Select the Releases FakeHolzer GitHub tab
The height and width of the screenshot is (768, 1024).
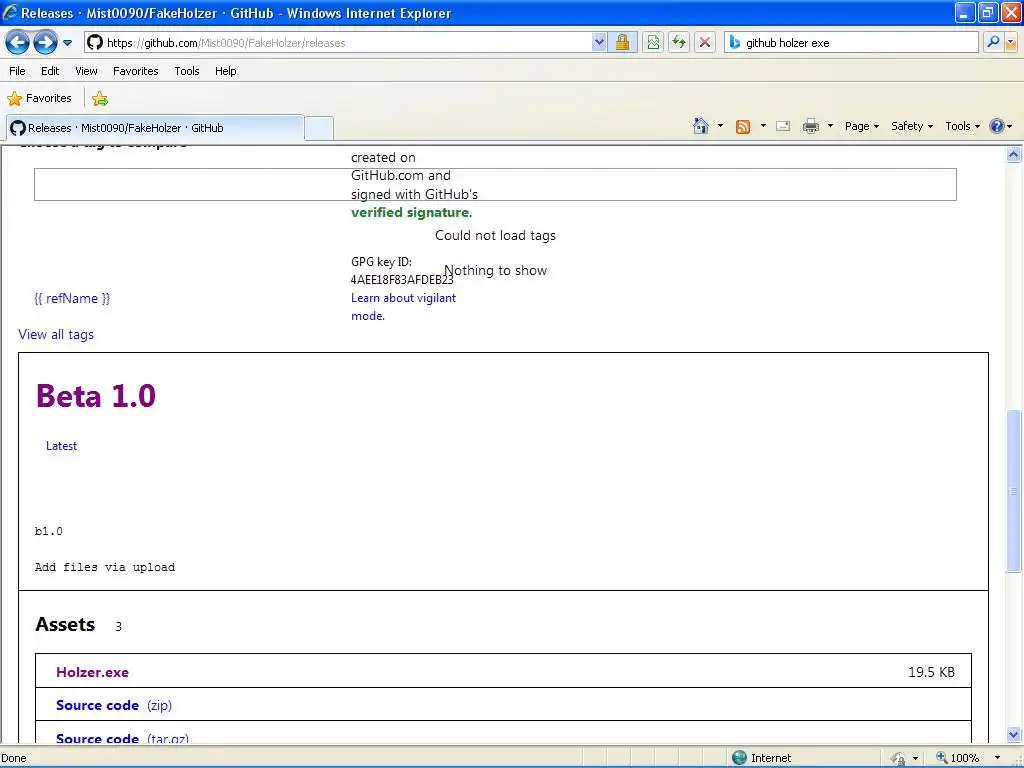pyautogui.click(x=155, y=128)
